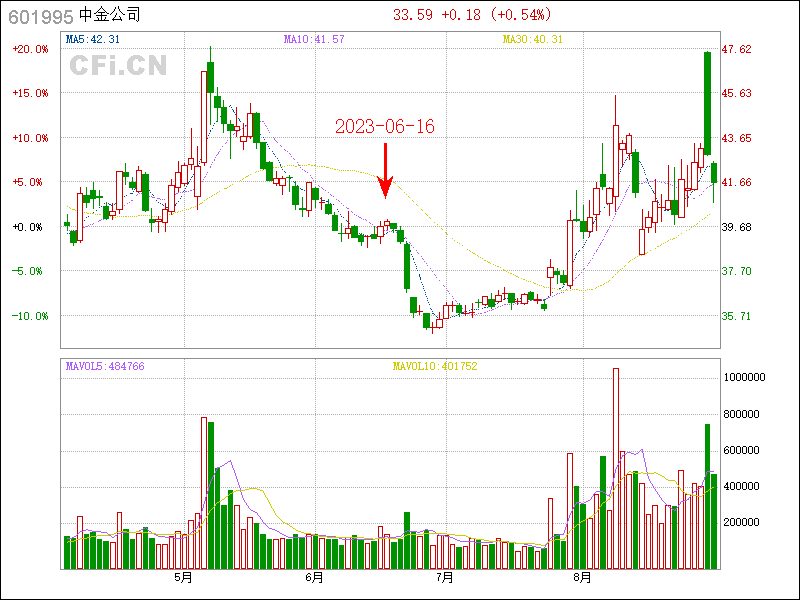800x600 pixels.
Task: Click the MAVOL10:401752 volume label
Action: pos(434,367)
